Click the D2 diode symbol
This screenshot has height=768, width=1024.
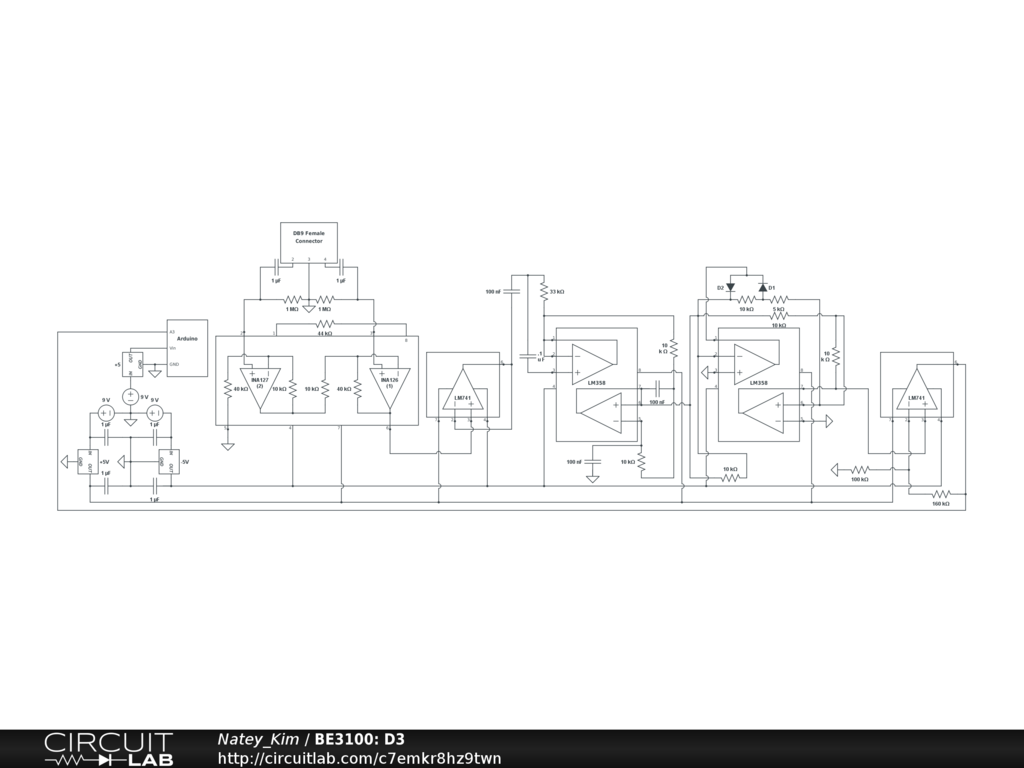point(730,287)
